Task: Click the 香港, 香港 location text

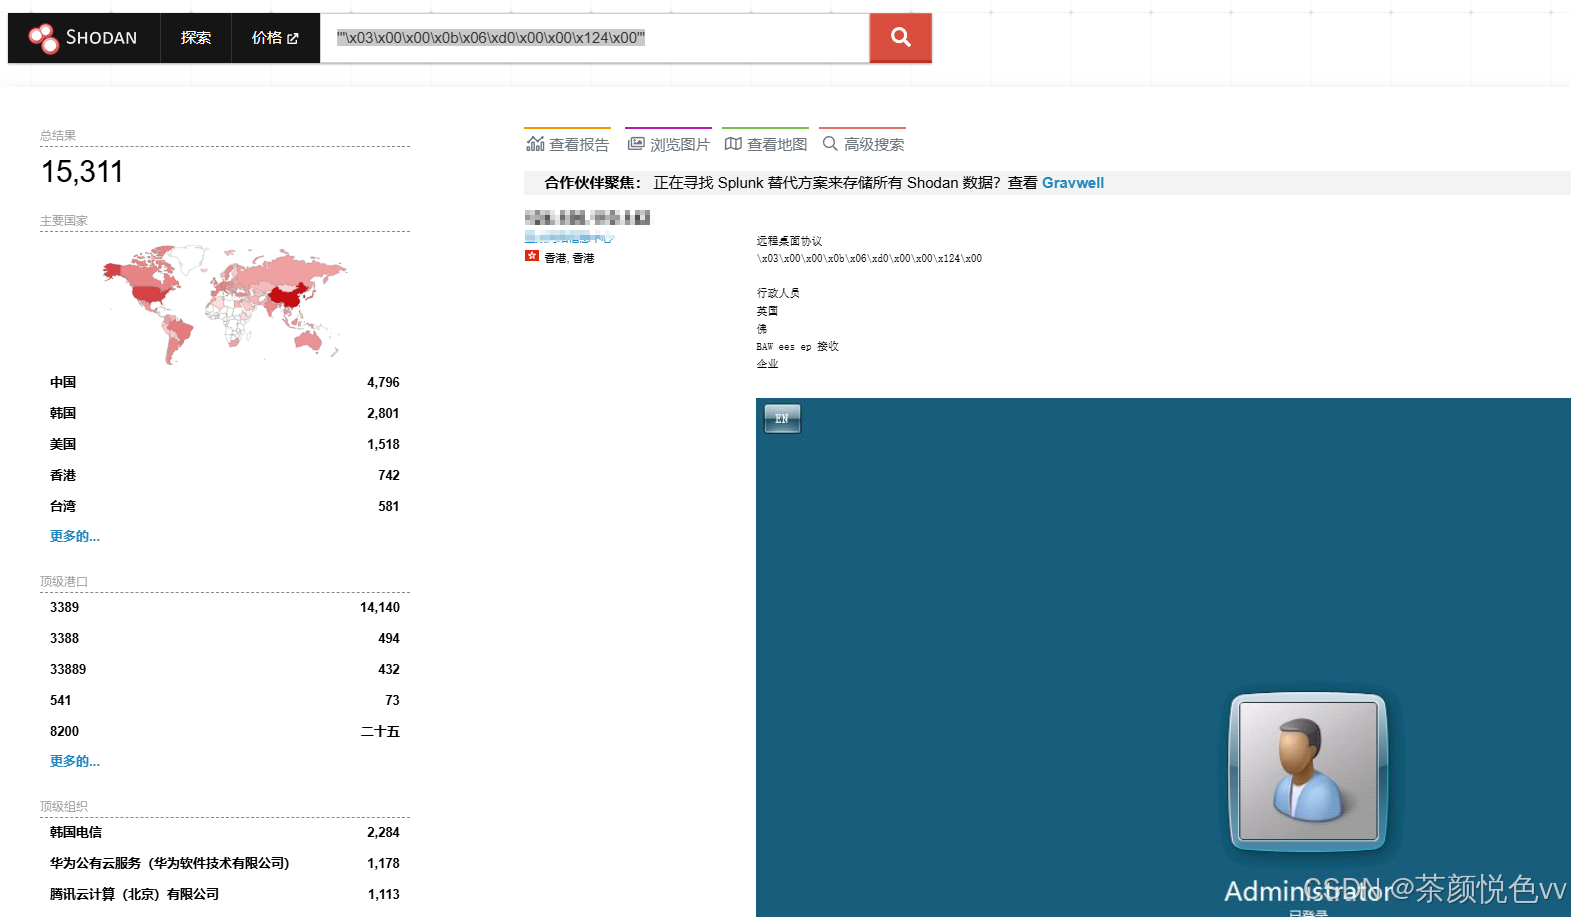Action: [x=569, y=258]
